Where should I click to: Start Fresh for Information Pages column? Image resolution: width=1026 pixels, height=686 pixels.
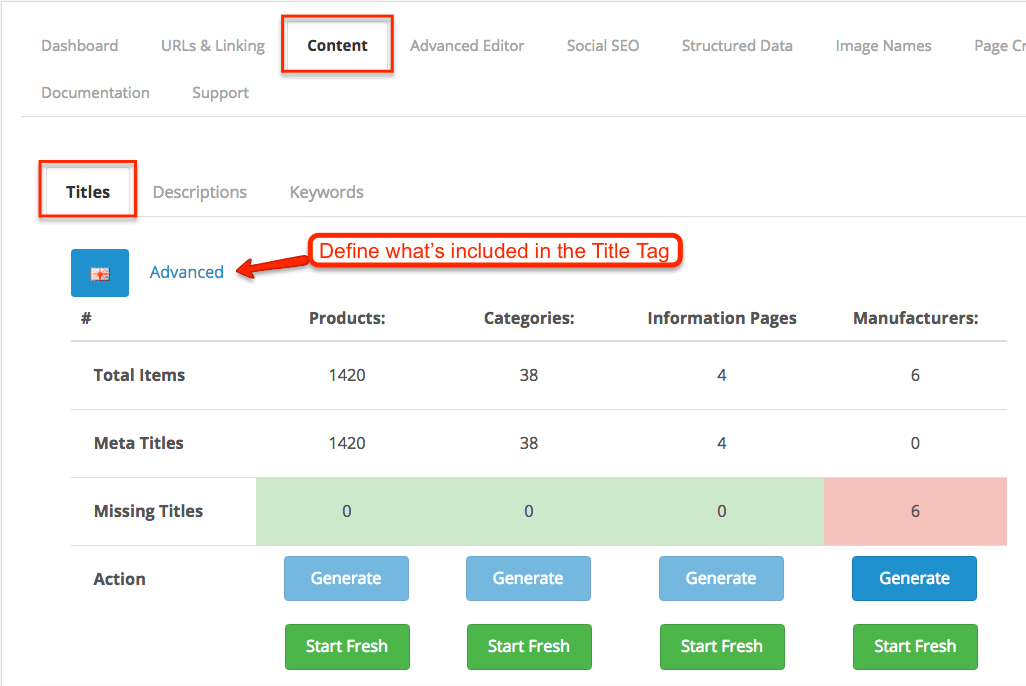[x=722, y=647]
